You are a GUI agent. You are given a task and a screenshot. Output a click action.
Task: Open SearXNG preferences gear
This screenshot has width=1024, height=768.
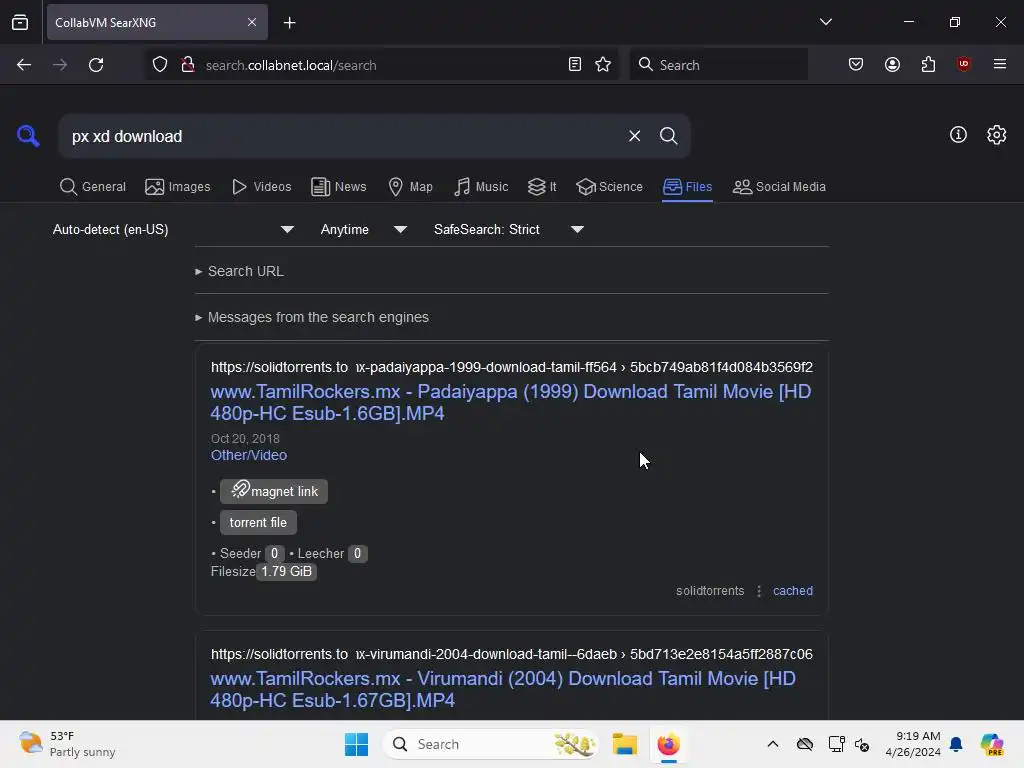click(996, 135)
